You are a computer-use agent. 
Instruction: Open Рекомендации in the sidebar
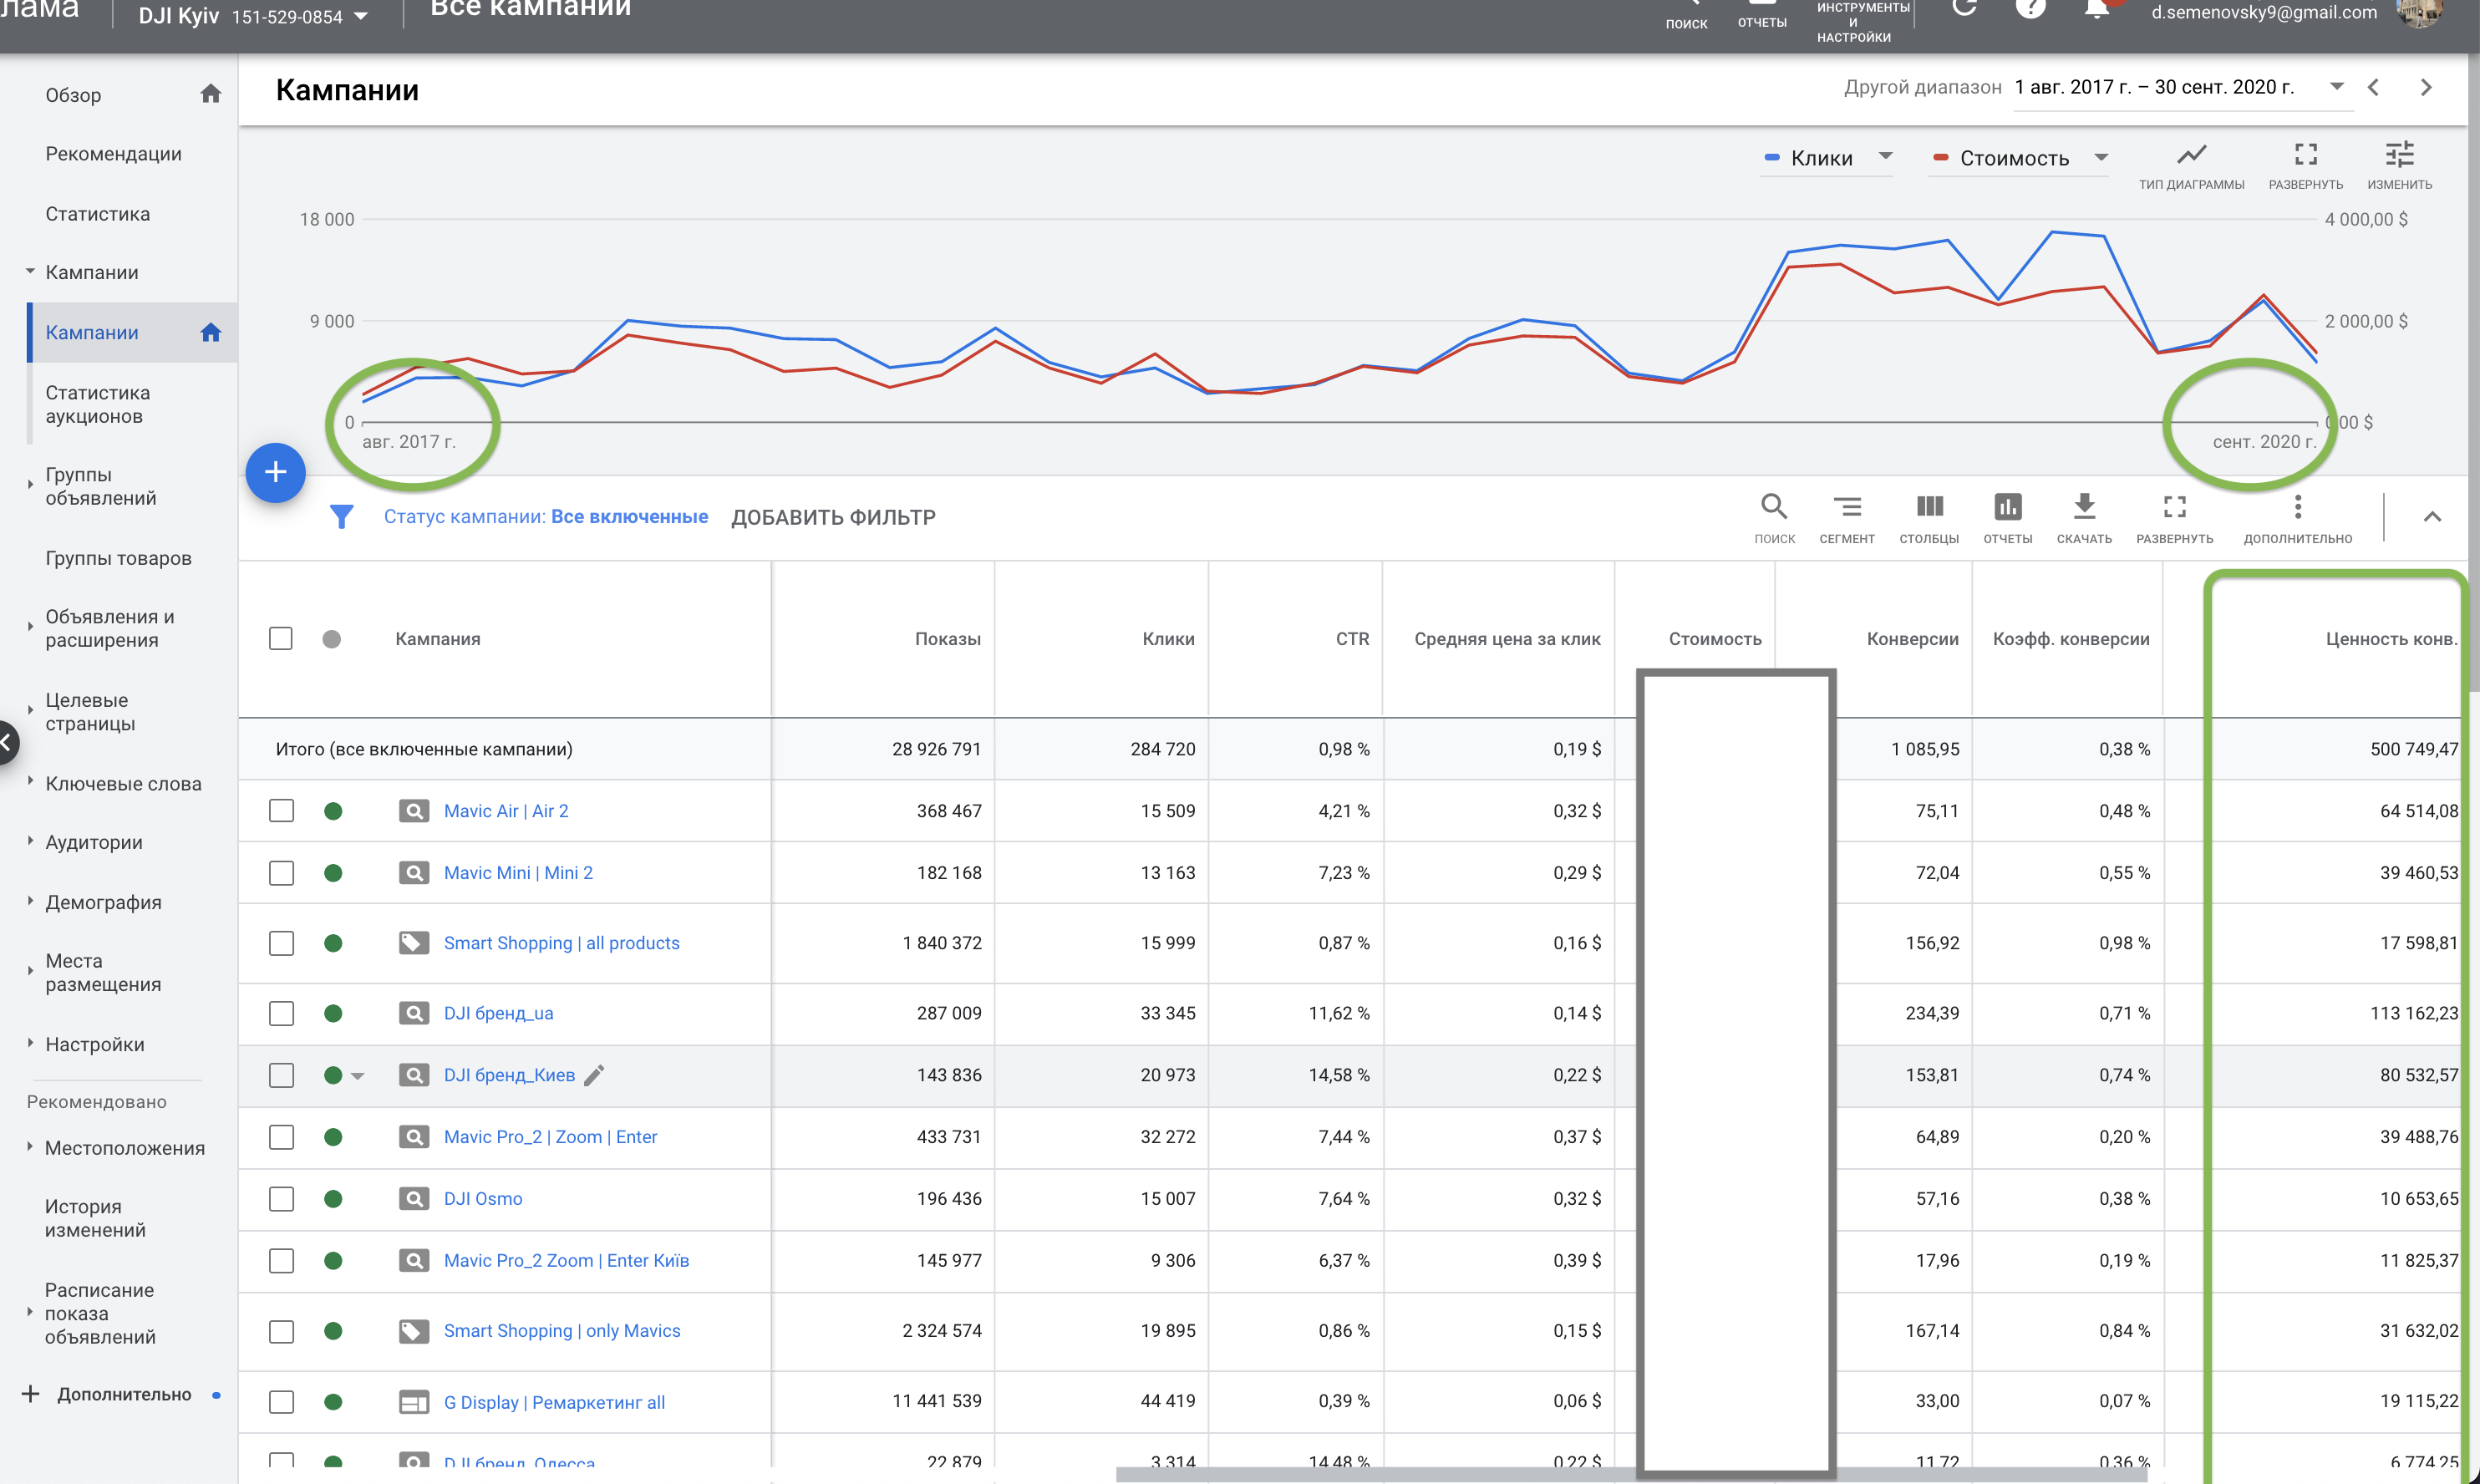point(113,154)
